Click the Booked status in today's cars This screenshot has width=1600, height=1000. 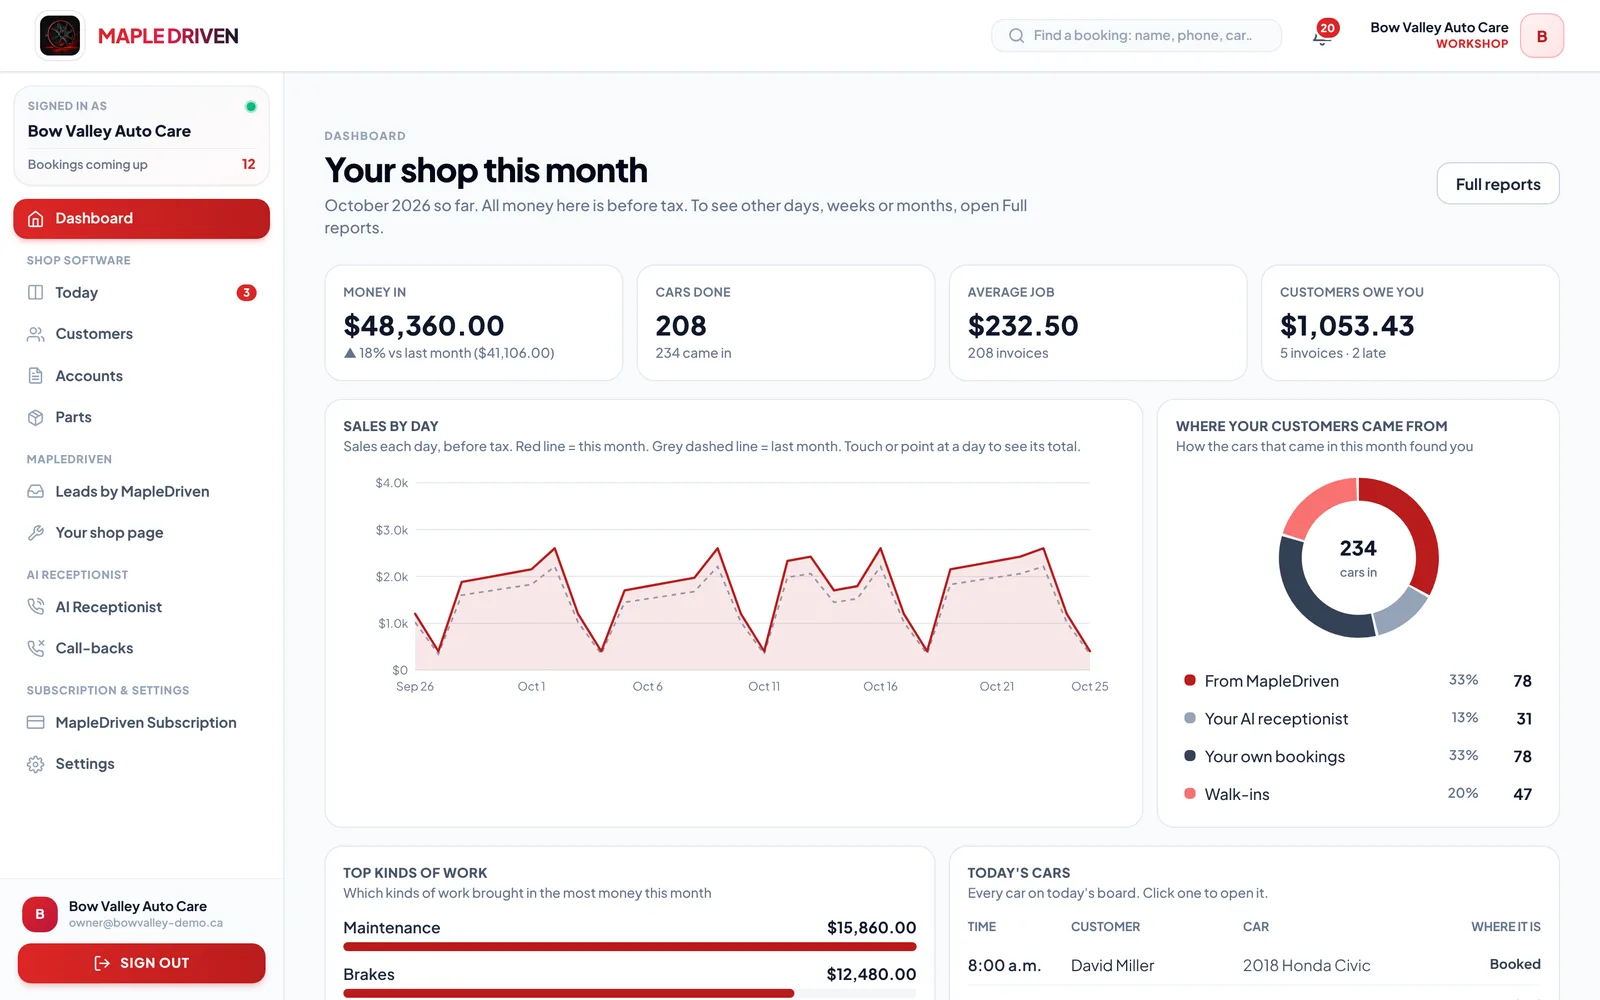click(1515, 965)
